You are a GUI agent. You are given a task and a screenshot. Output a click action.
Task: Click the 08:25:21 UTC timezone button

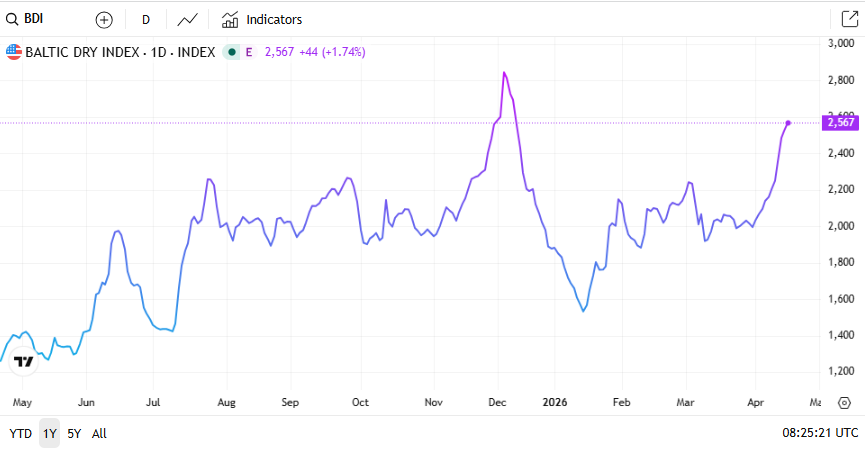click(818, 434)
